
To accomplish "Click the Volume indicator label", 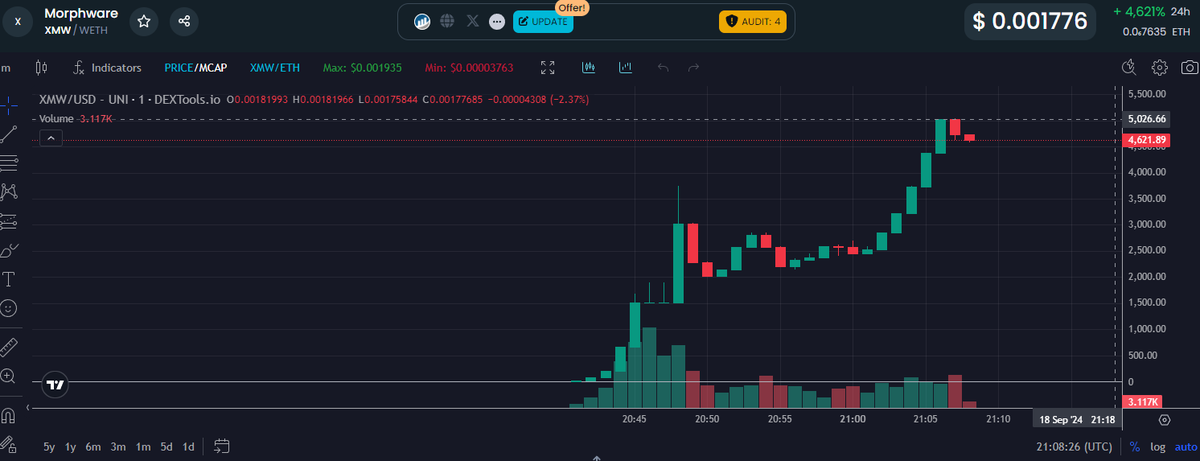I will click(56, 119).
